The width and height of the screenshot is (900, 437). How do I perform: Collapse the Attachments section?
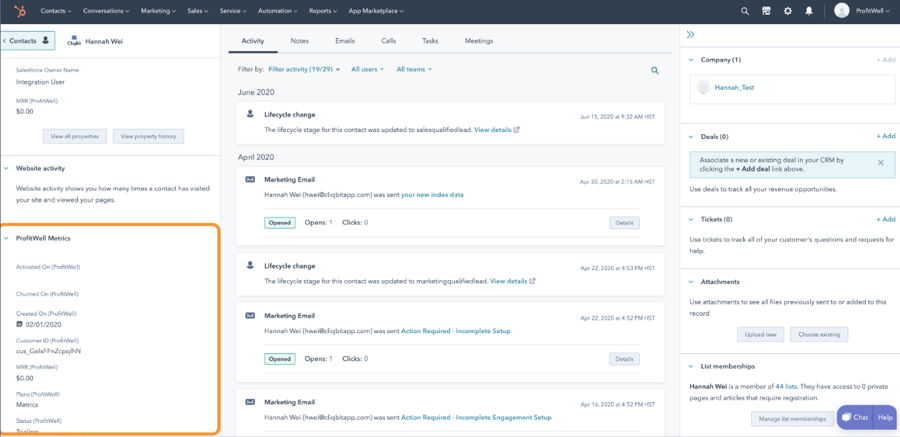(x=690, y=281)
